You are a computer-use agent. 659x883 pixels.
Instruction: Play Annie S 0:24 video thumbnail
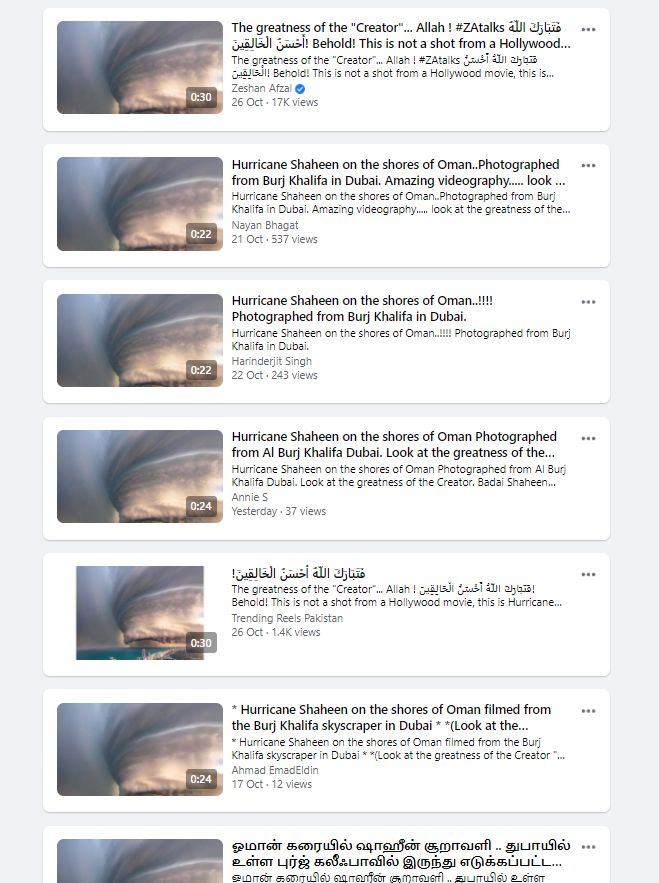pyautogui.click(x=139, y=476)
